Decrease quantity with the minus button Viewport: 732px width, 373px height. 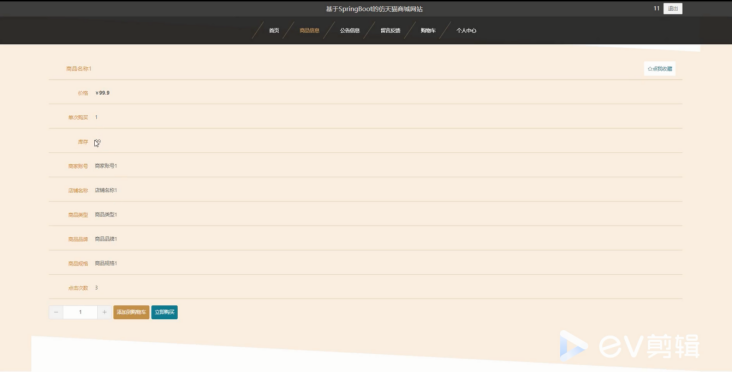tap(56, 312)
